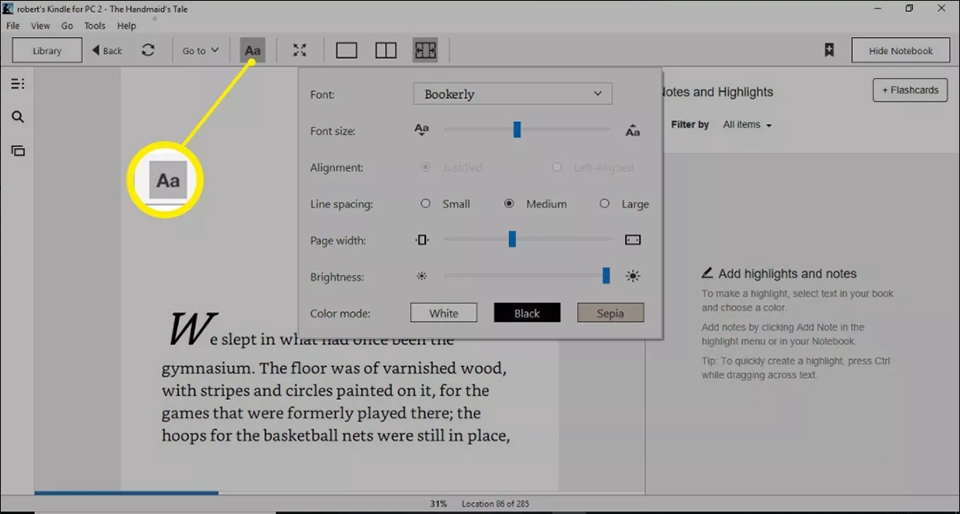The image size is (960, 514).
Task: Click the sync refresh icon
Action: click(x=148, y=50)
